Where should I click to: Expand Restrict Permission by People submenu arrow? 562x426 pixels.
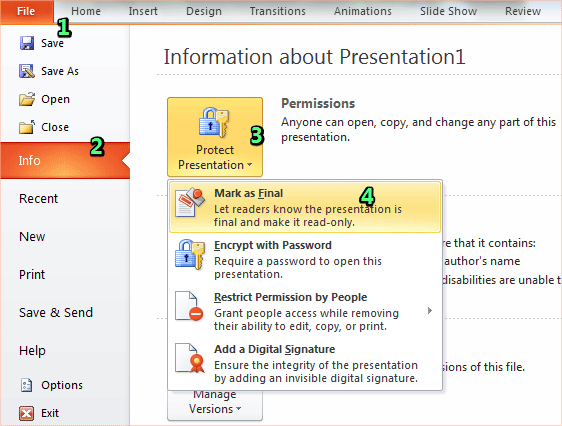(430, 310)
